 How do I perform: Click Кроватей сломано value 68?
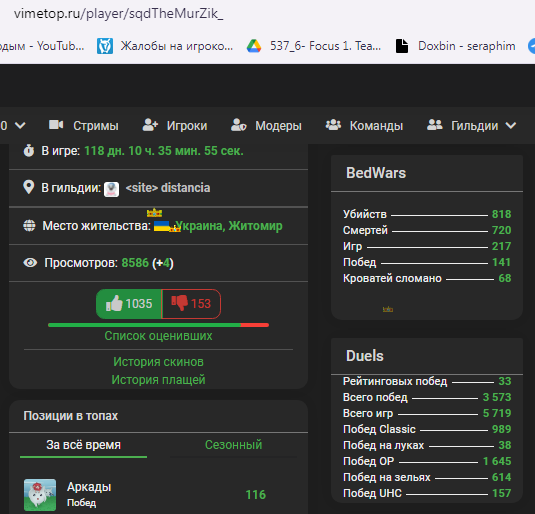point(505,278)
